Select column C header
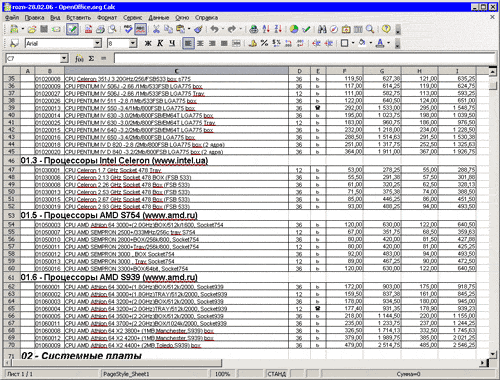 176,71
